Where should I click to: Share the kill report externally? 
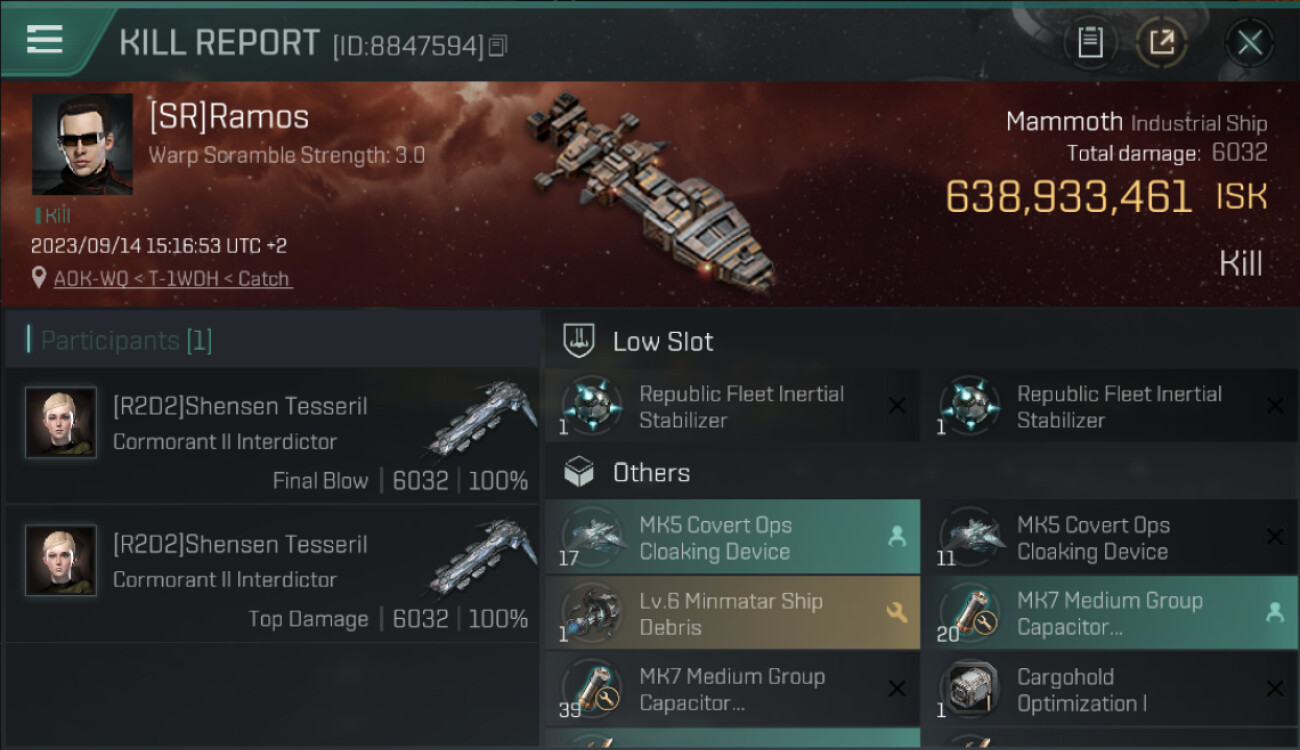pyautogui.click(x=1161, y=43)
